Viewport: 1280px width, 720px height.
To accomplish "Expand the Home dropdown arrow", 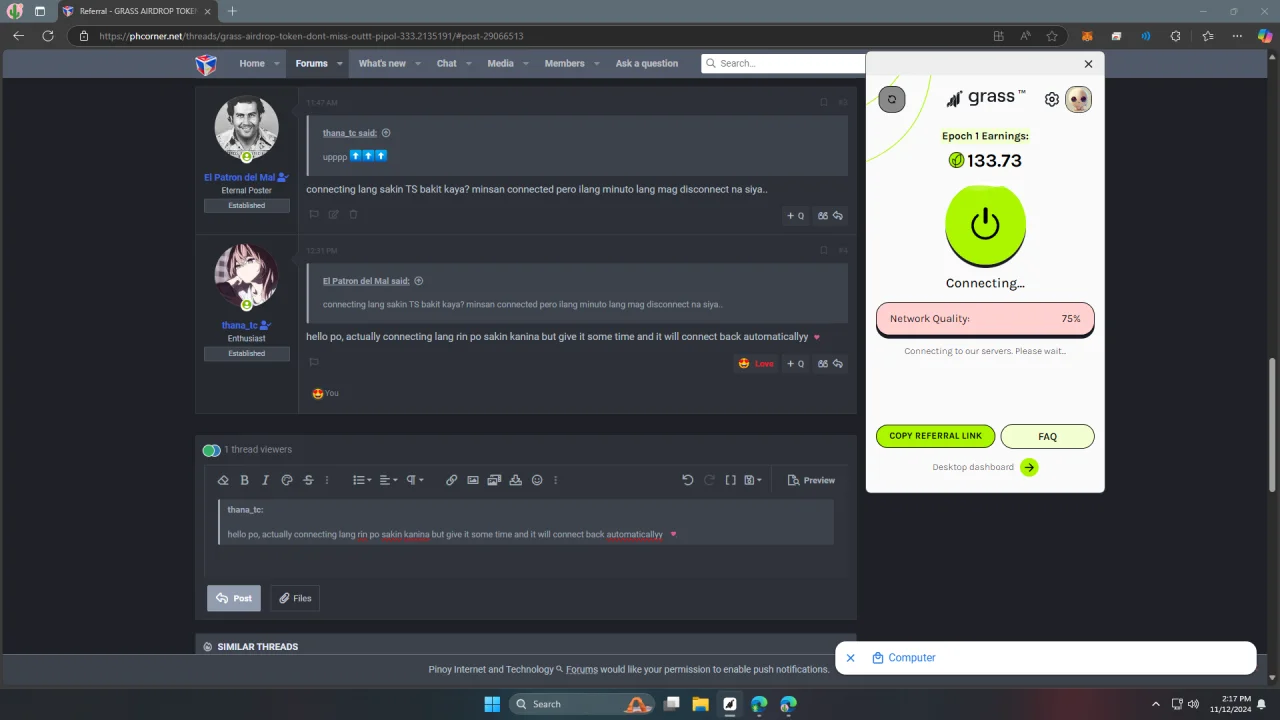I will 278,63.
